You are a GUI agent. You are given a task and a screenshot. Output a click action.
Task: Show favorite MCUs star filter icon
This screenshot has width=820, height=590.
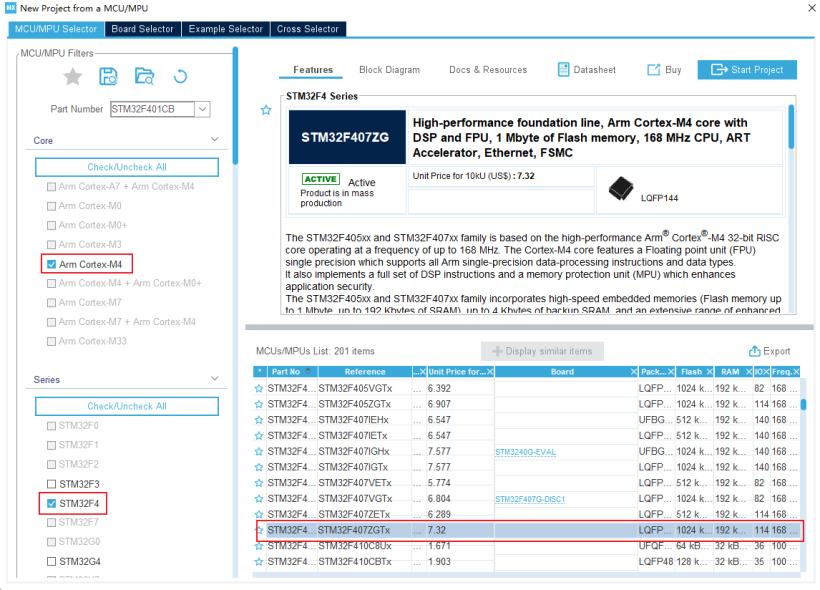73,77
